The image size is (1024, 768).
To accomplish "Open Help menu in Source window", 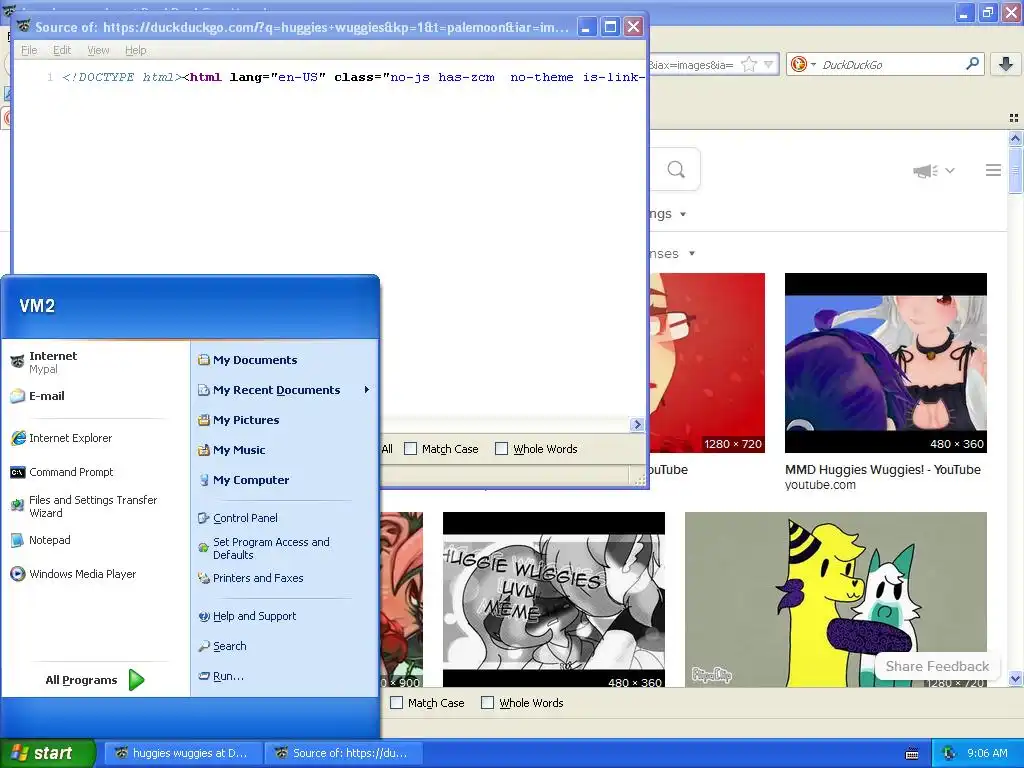I will coord(136,50).
